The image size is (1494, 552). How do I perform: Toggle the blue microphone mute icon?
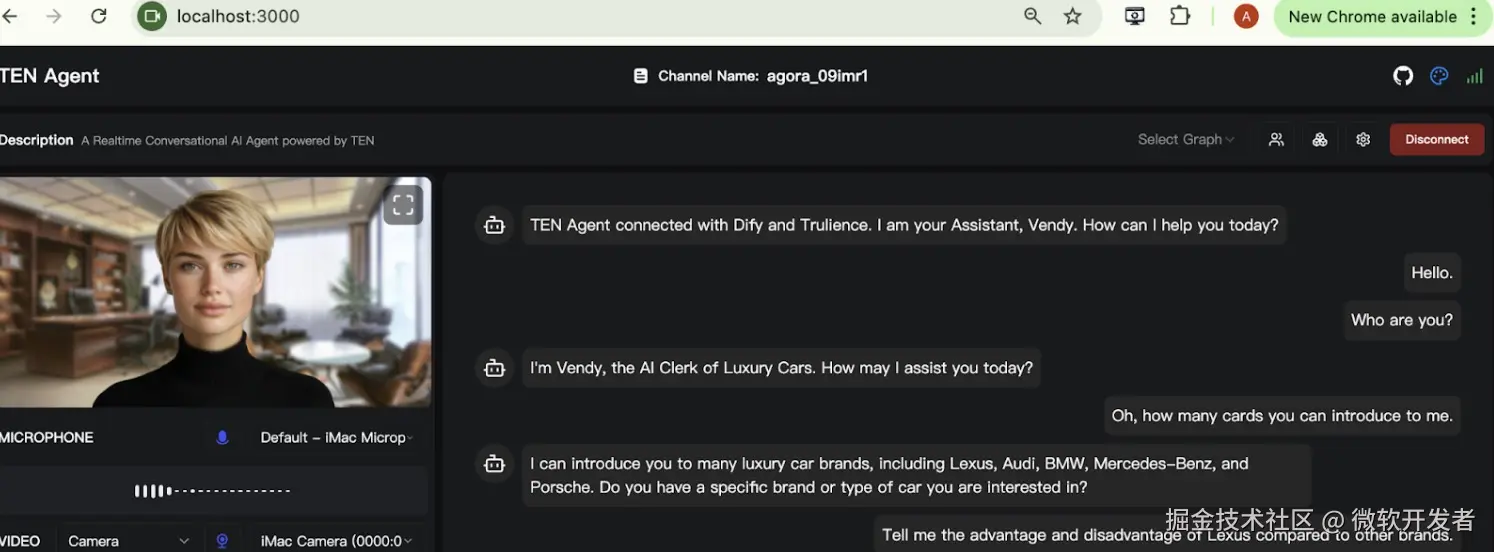pos(222,437)
